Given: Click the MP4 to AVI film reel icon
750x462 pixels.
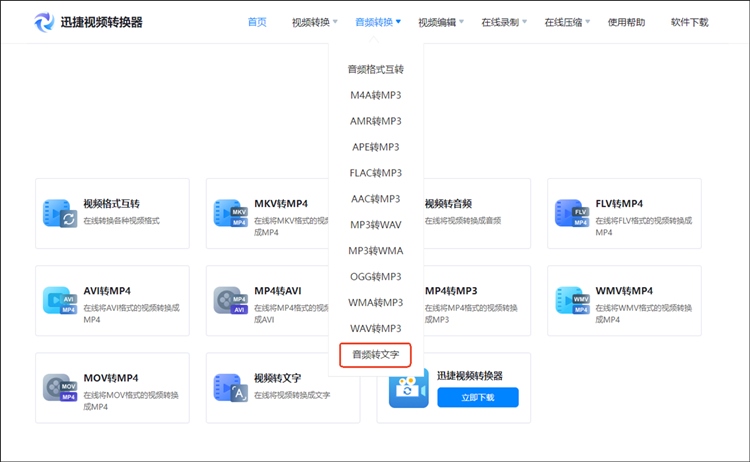Looking at the screenshot, I should tap(231, 300).
